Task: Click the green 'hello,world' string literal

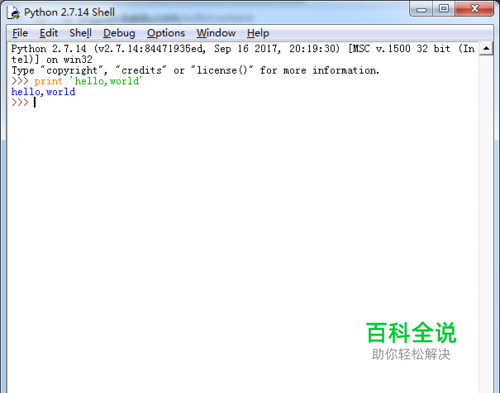Action: pos(106,81)
